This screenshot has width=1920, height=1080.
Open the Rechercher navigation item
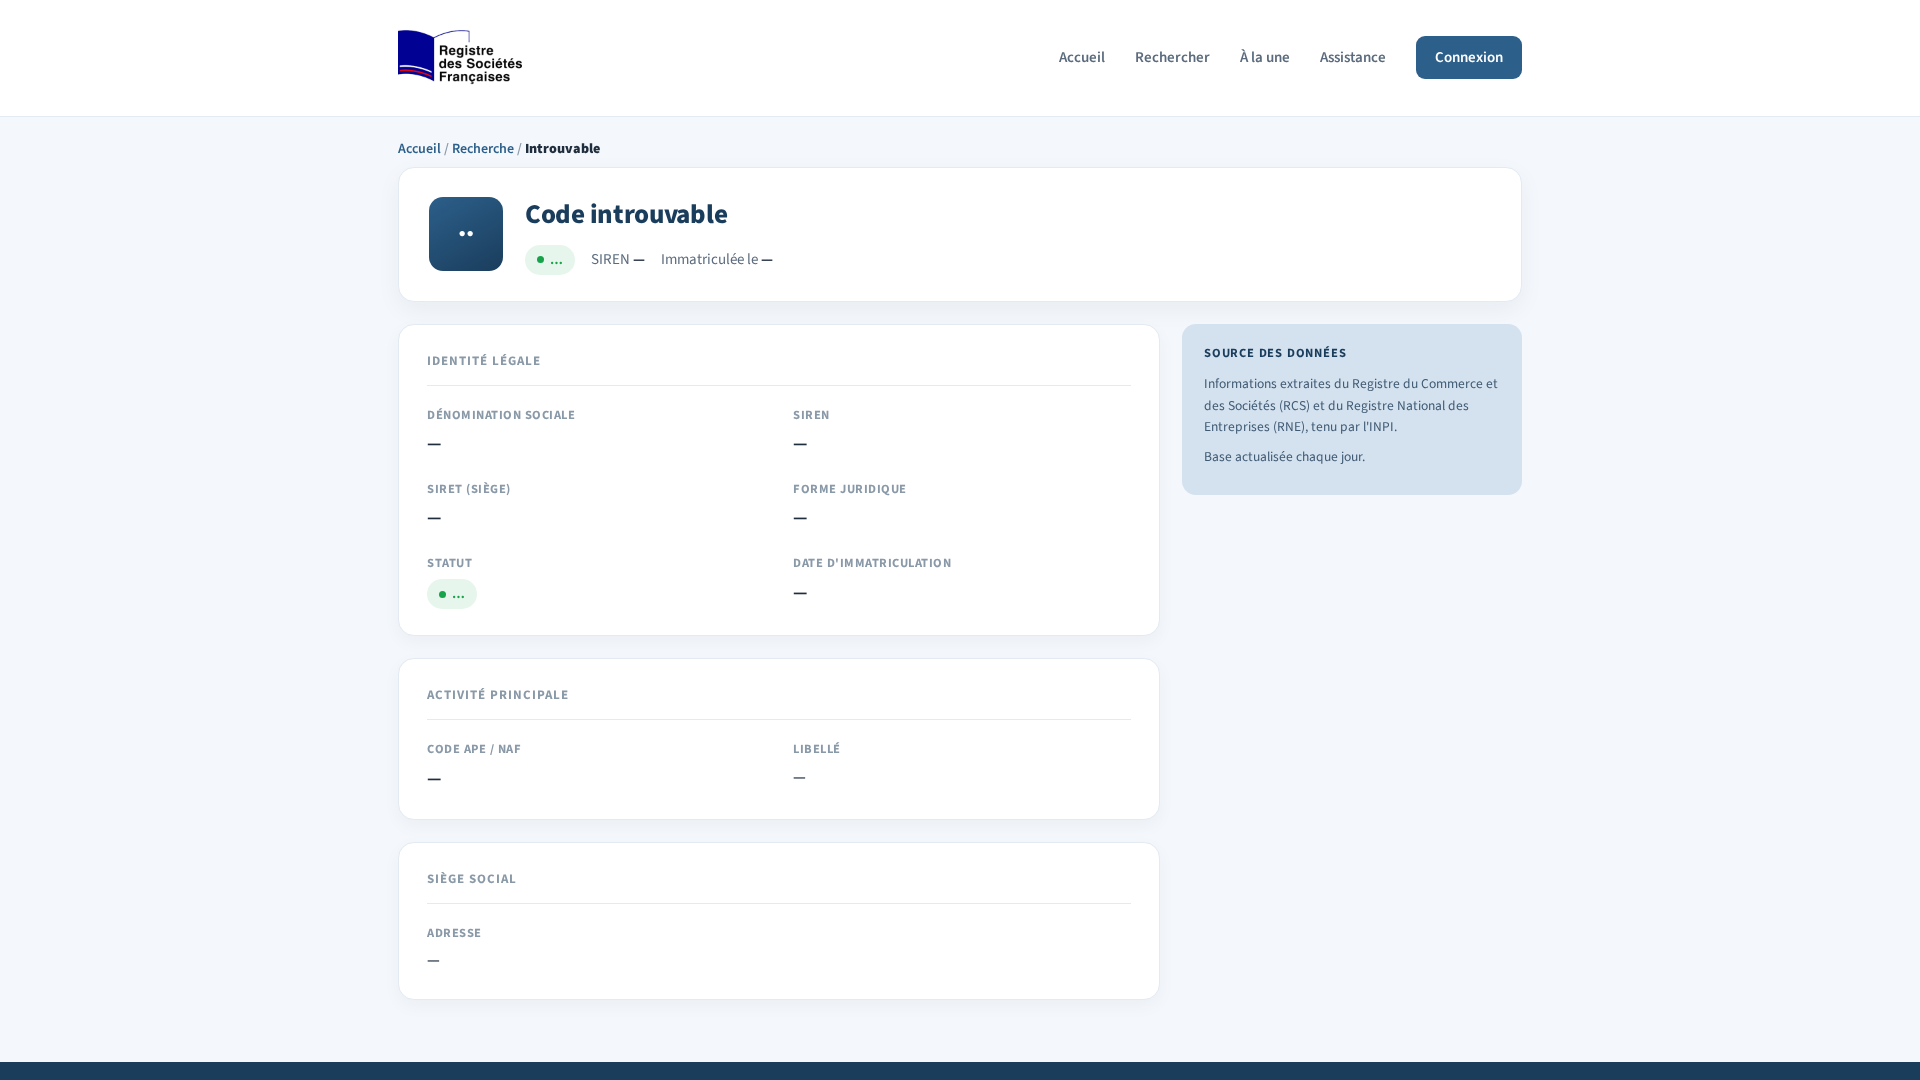point(1172,57)
